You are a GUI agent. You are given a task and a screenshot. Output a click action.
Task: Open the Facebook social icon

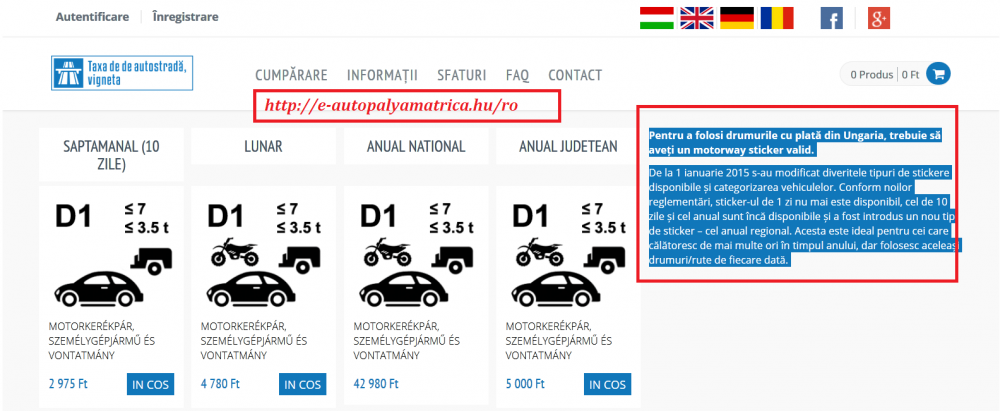coord(831,17)
